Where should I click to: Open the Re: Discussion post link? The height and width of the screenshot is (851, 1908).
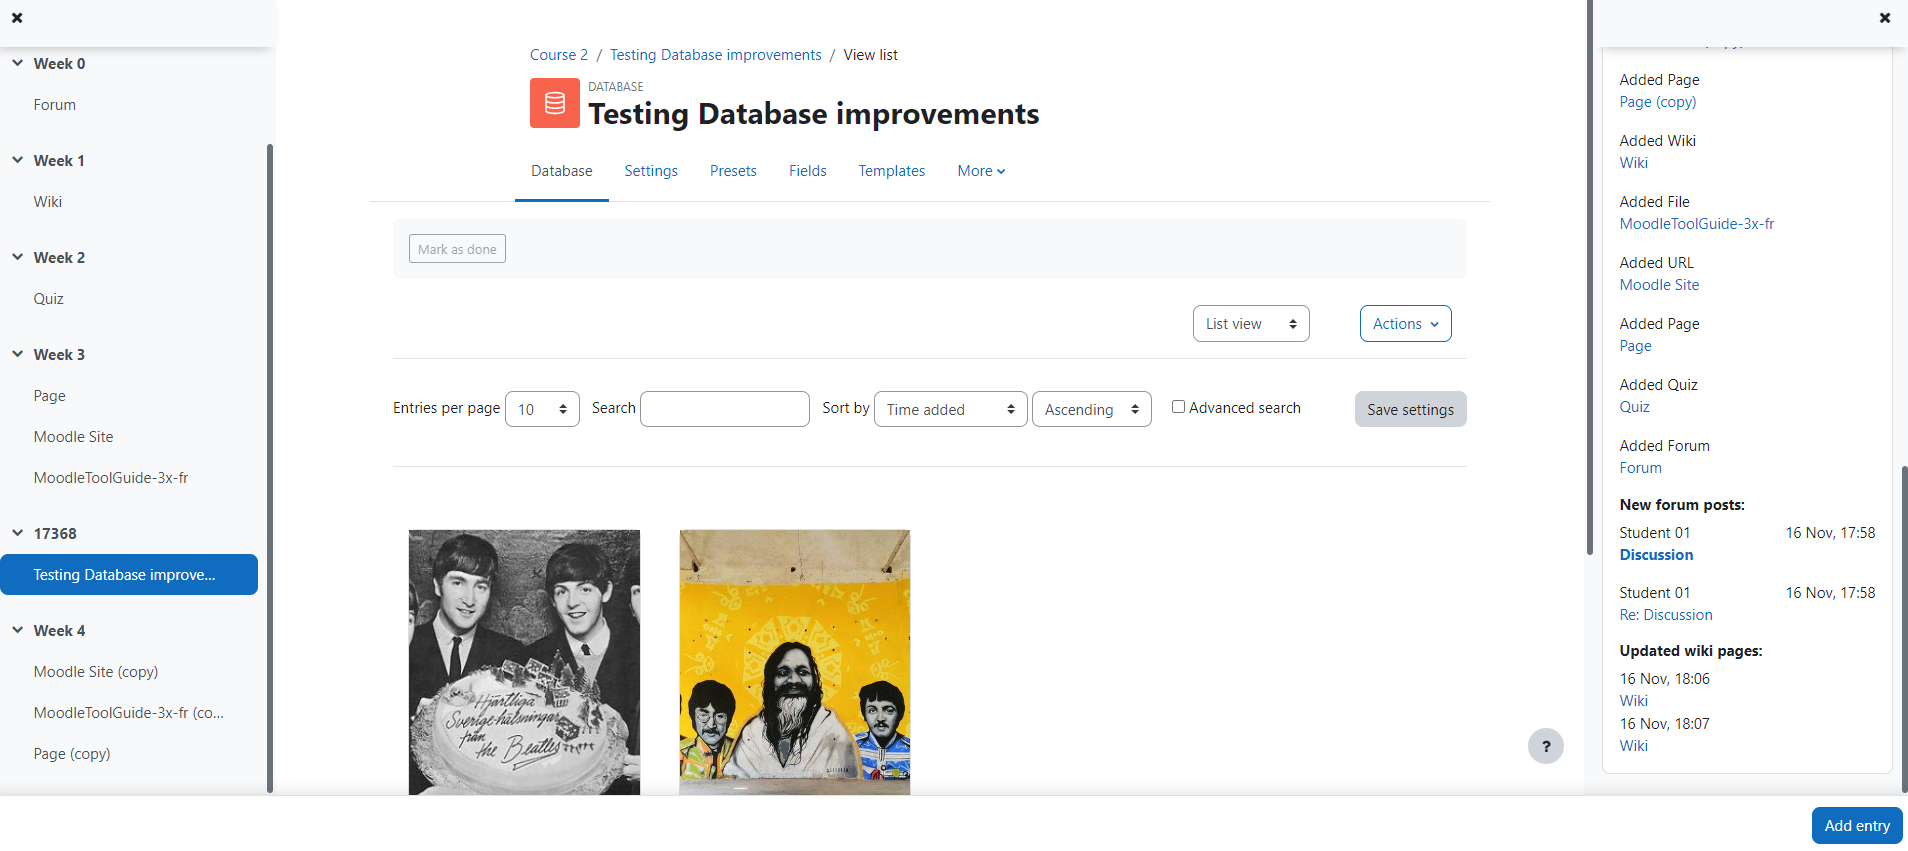[x=1666, y=615]
